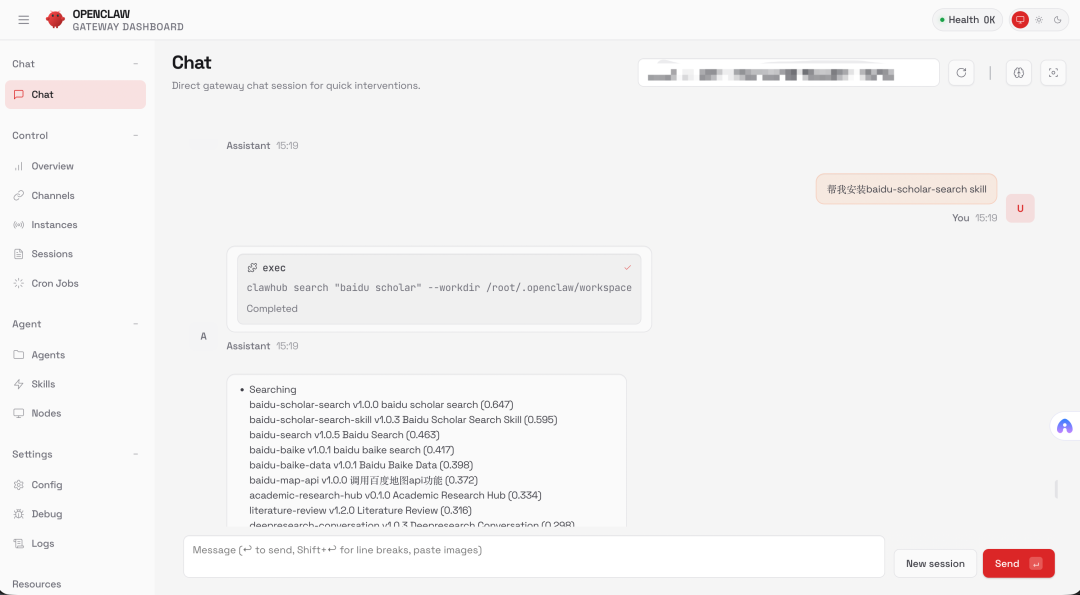Collapse the Agent sidebar section

[x=135, y=324]
